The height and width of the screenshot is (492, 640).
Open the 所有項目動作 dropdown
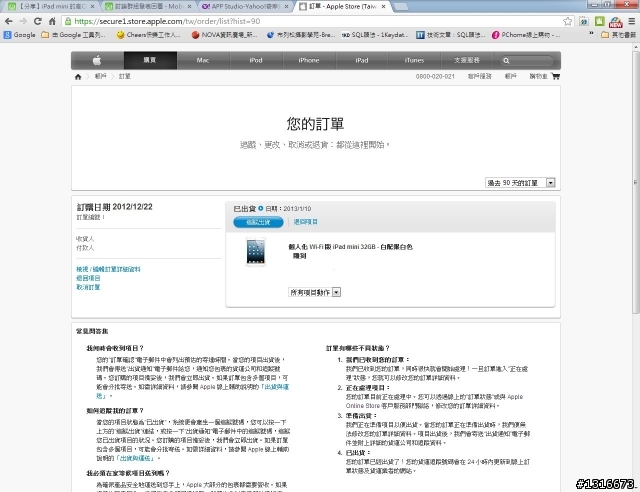[x=314, y=292]
